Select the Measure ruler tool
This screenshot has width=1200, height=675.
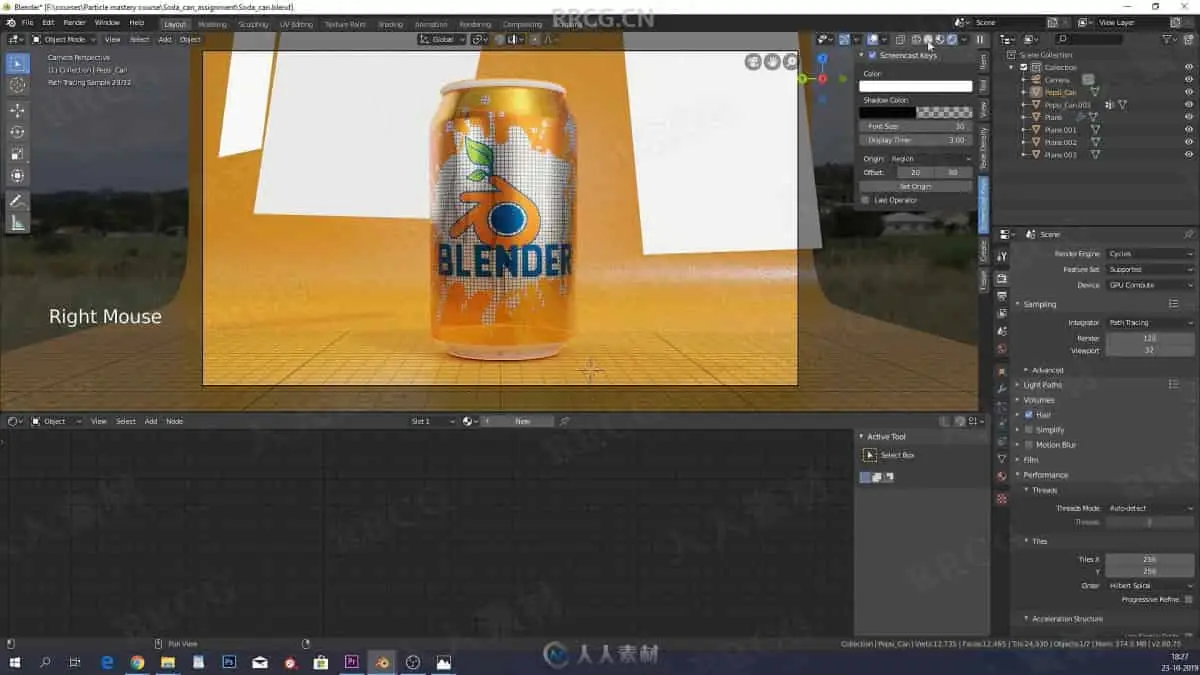click(x=17, y=223)
